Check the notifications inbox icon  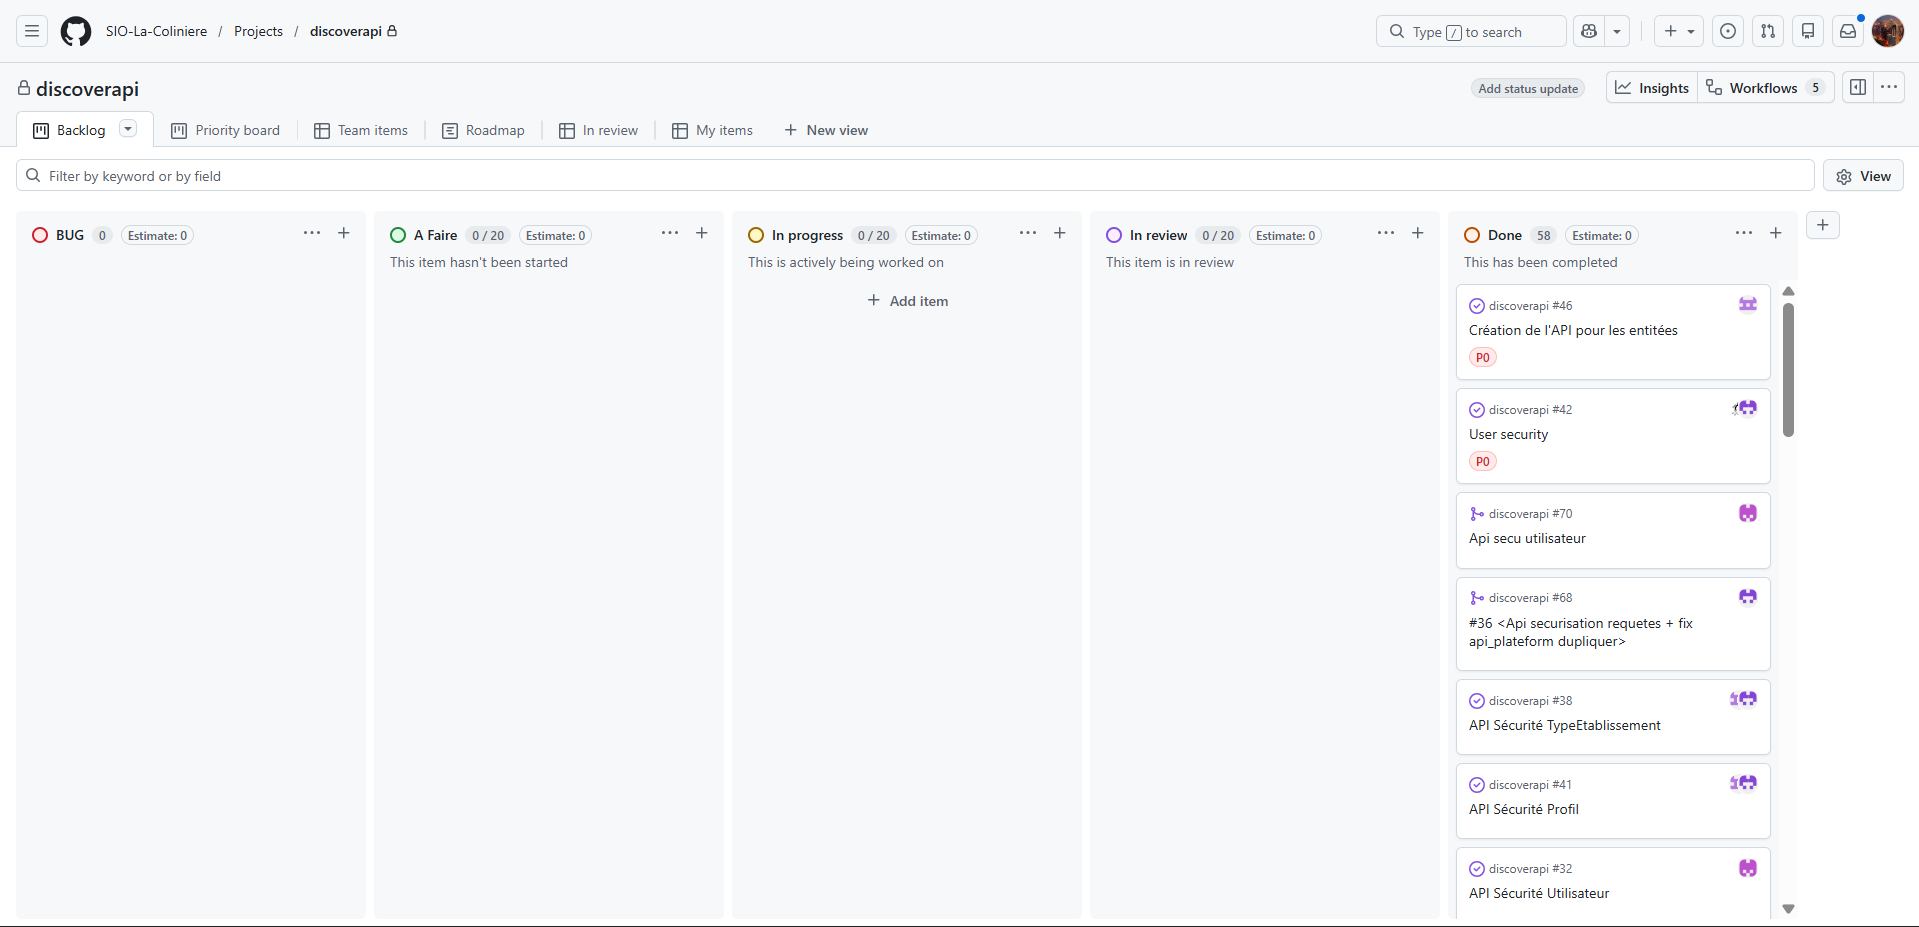1846,31
